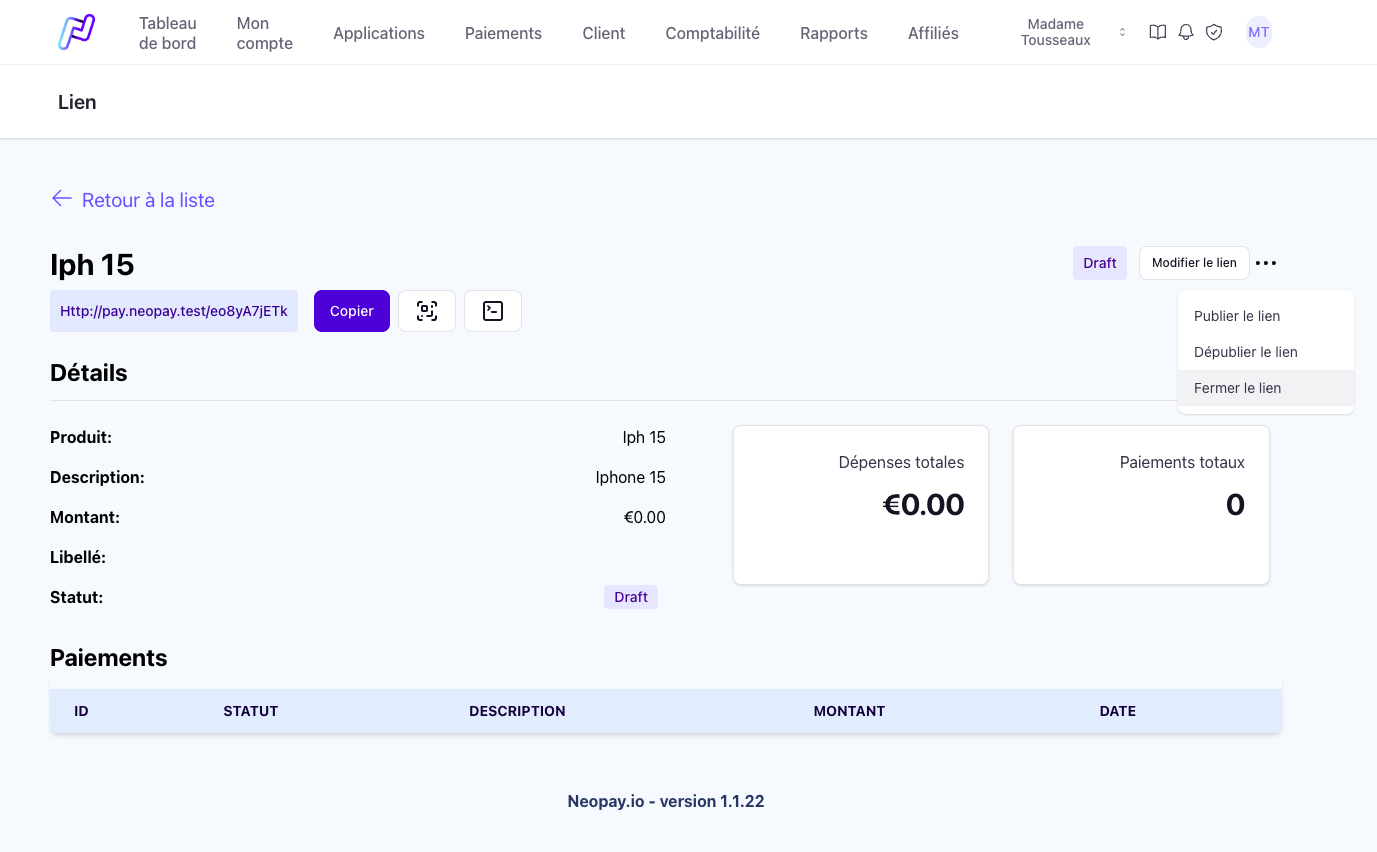Follow the Retour à la liste link
Image resolution: width=1377 pixels, height=852 pixels.
click(148, 200)
